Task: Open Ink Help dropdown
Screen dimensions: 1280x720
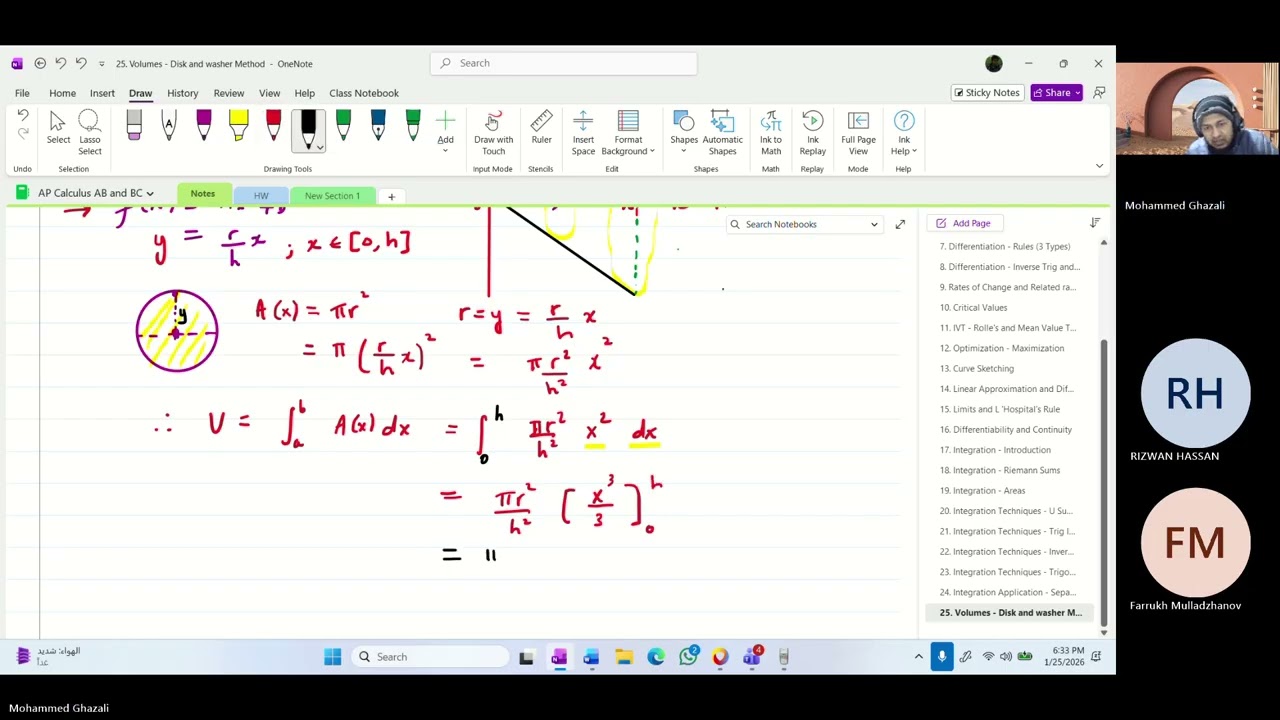Action: [x=904, y=133]
